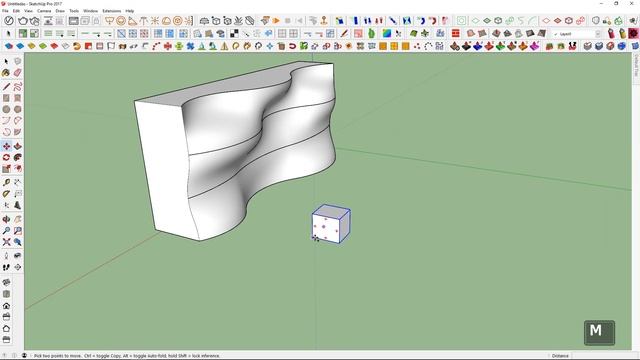Image resolution: width=640 pixels, height=360 pixels.
Task: Choose the Polygon tool
Action: pyautogui.click(x=18, y=109)
